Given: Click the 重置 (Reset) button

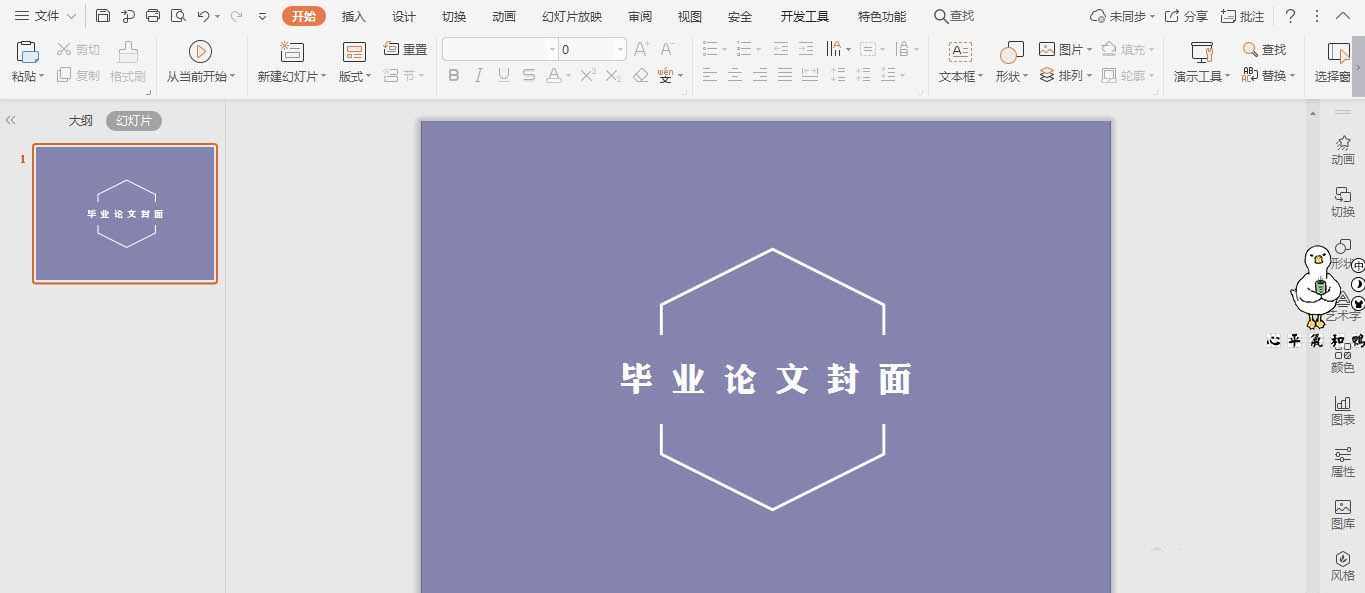Looking at the screenshot, I should (x=405, y=49).
